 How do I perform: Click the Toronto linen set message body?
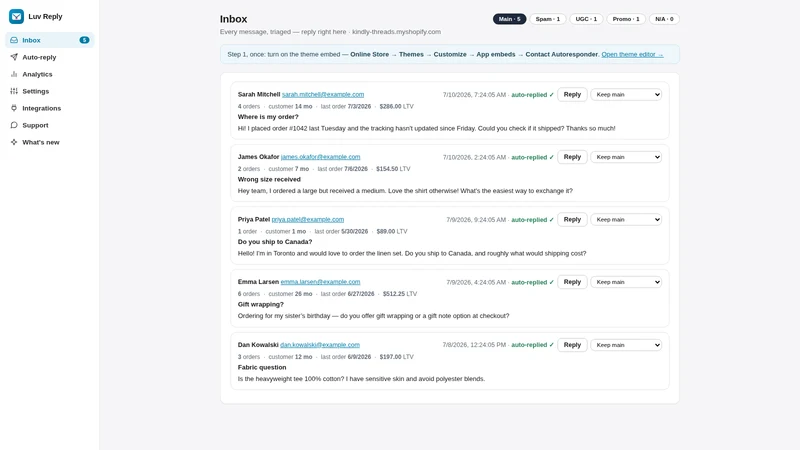click(412, 253)
